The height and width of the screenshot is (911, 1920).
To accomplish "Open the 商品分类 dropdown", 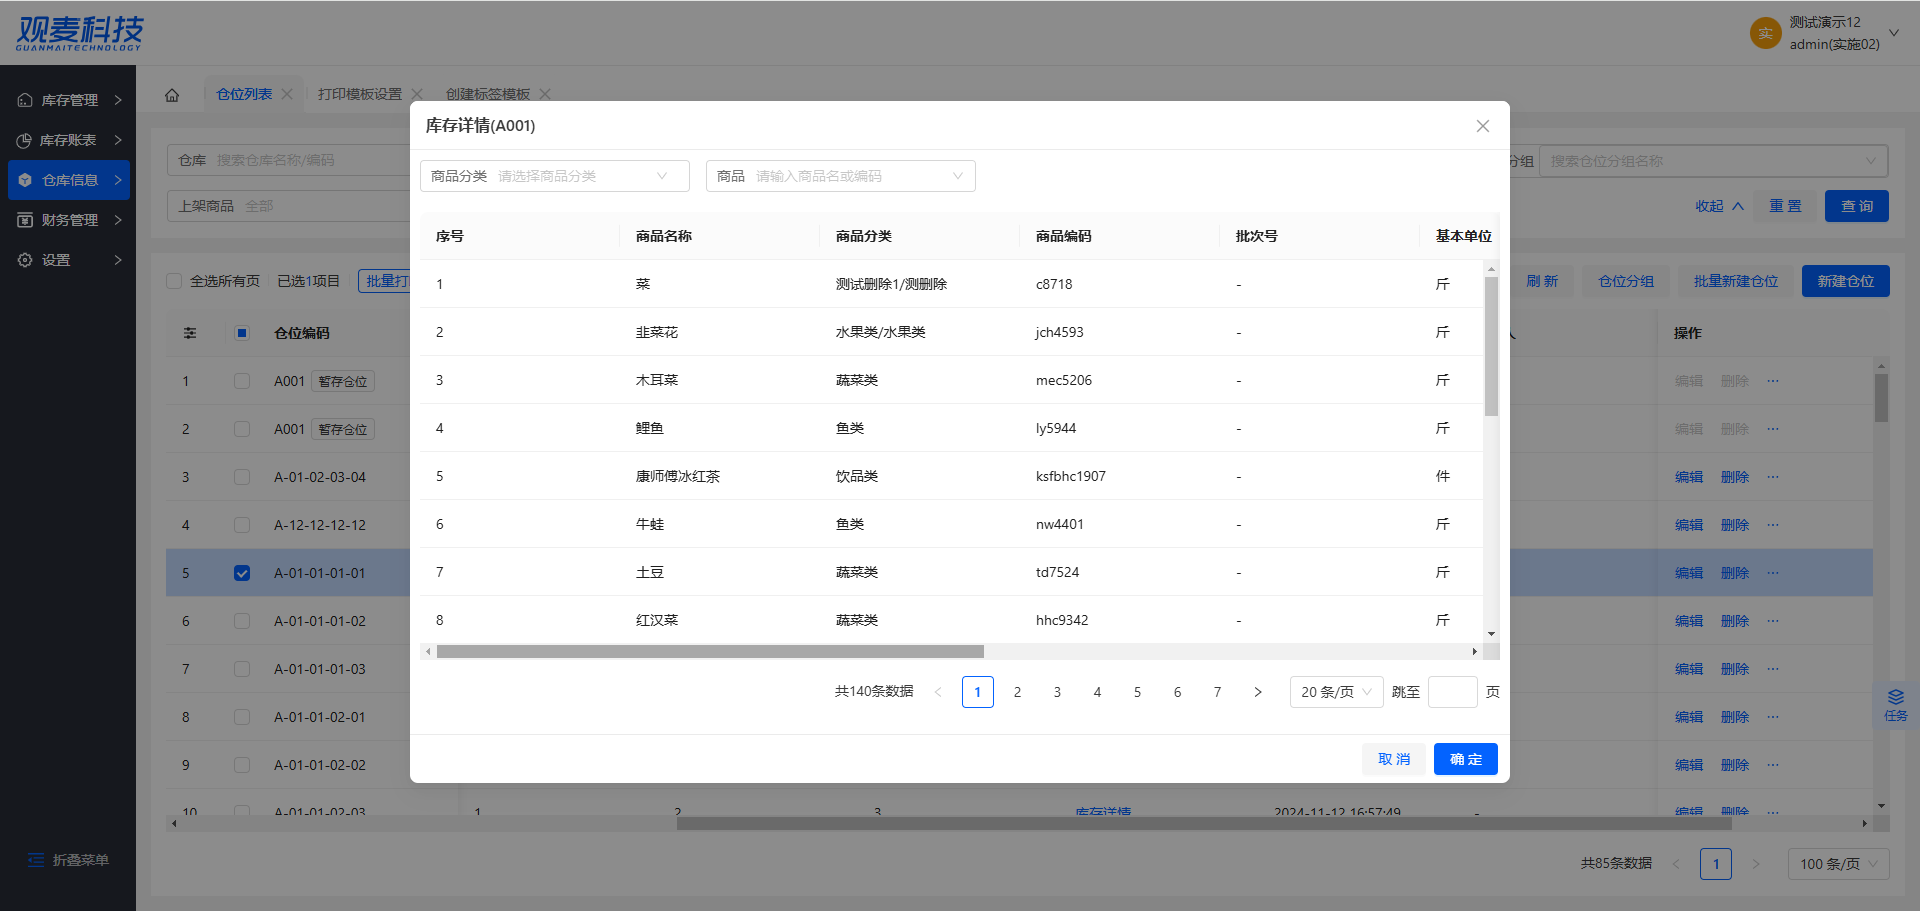I will click(554, 176).
